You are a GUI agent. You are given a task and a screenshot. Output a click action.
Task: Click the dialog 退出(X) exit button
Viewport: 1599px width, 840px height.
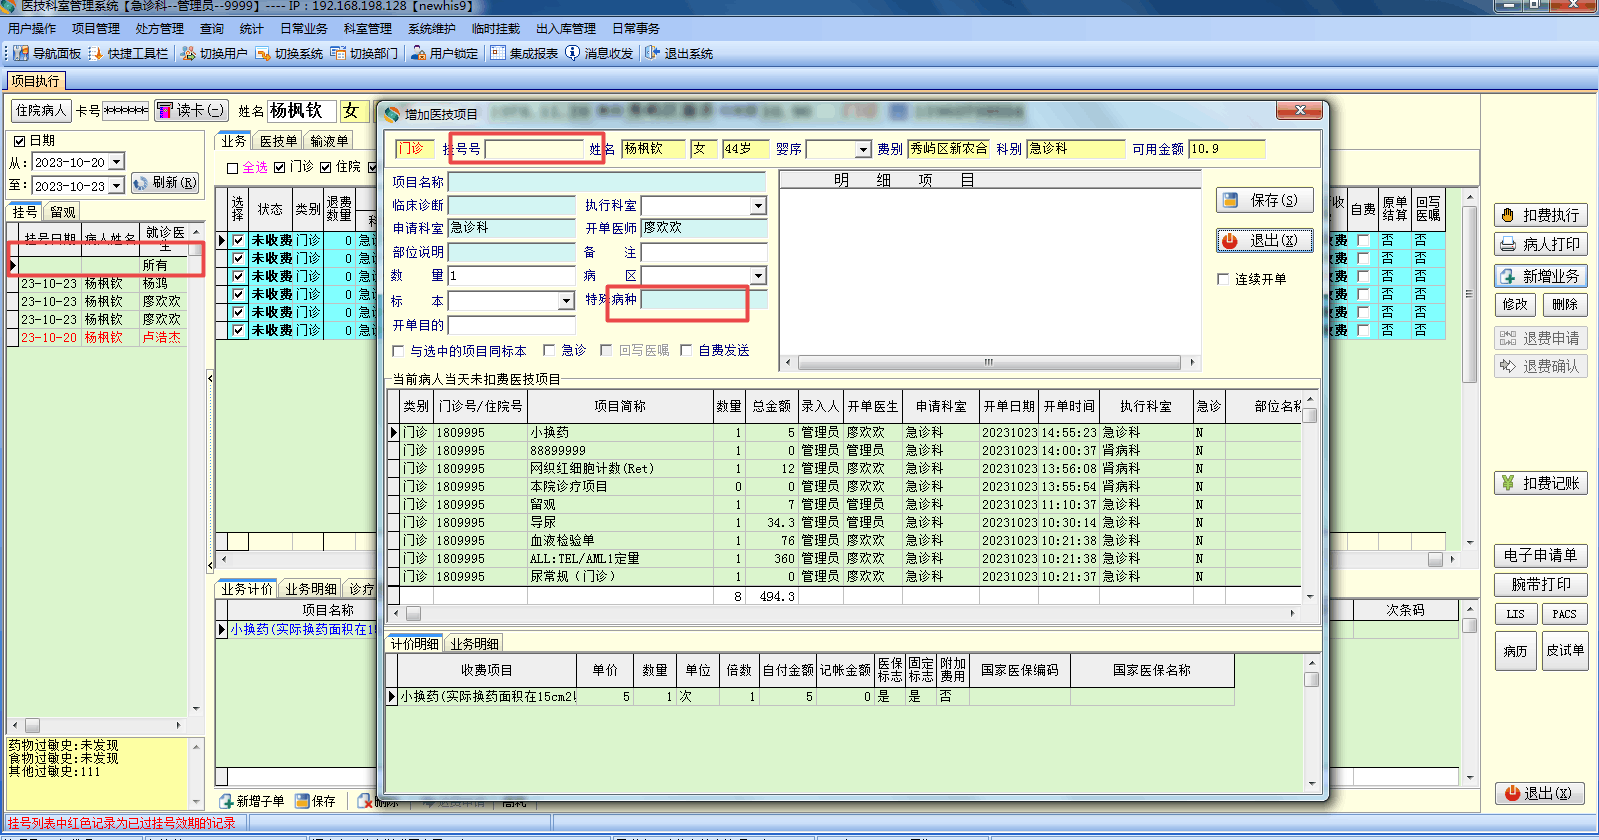click(x=1264, y=241)
